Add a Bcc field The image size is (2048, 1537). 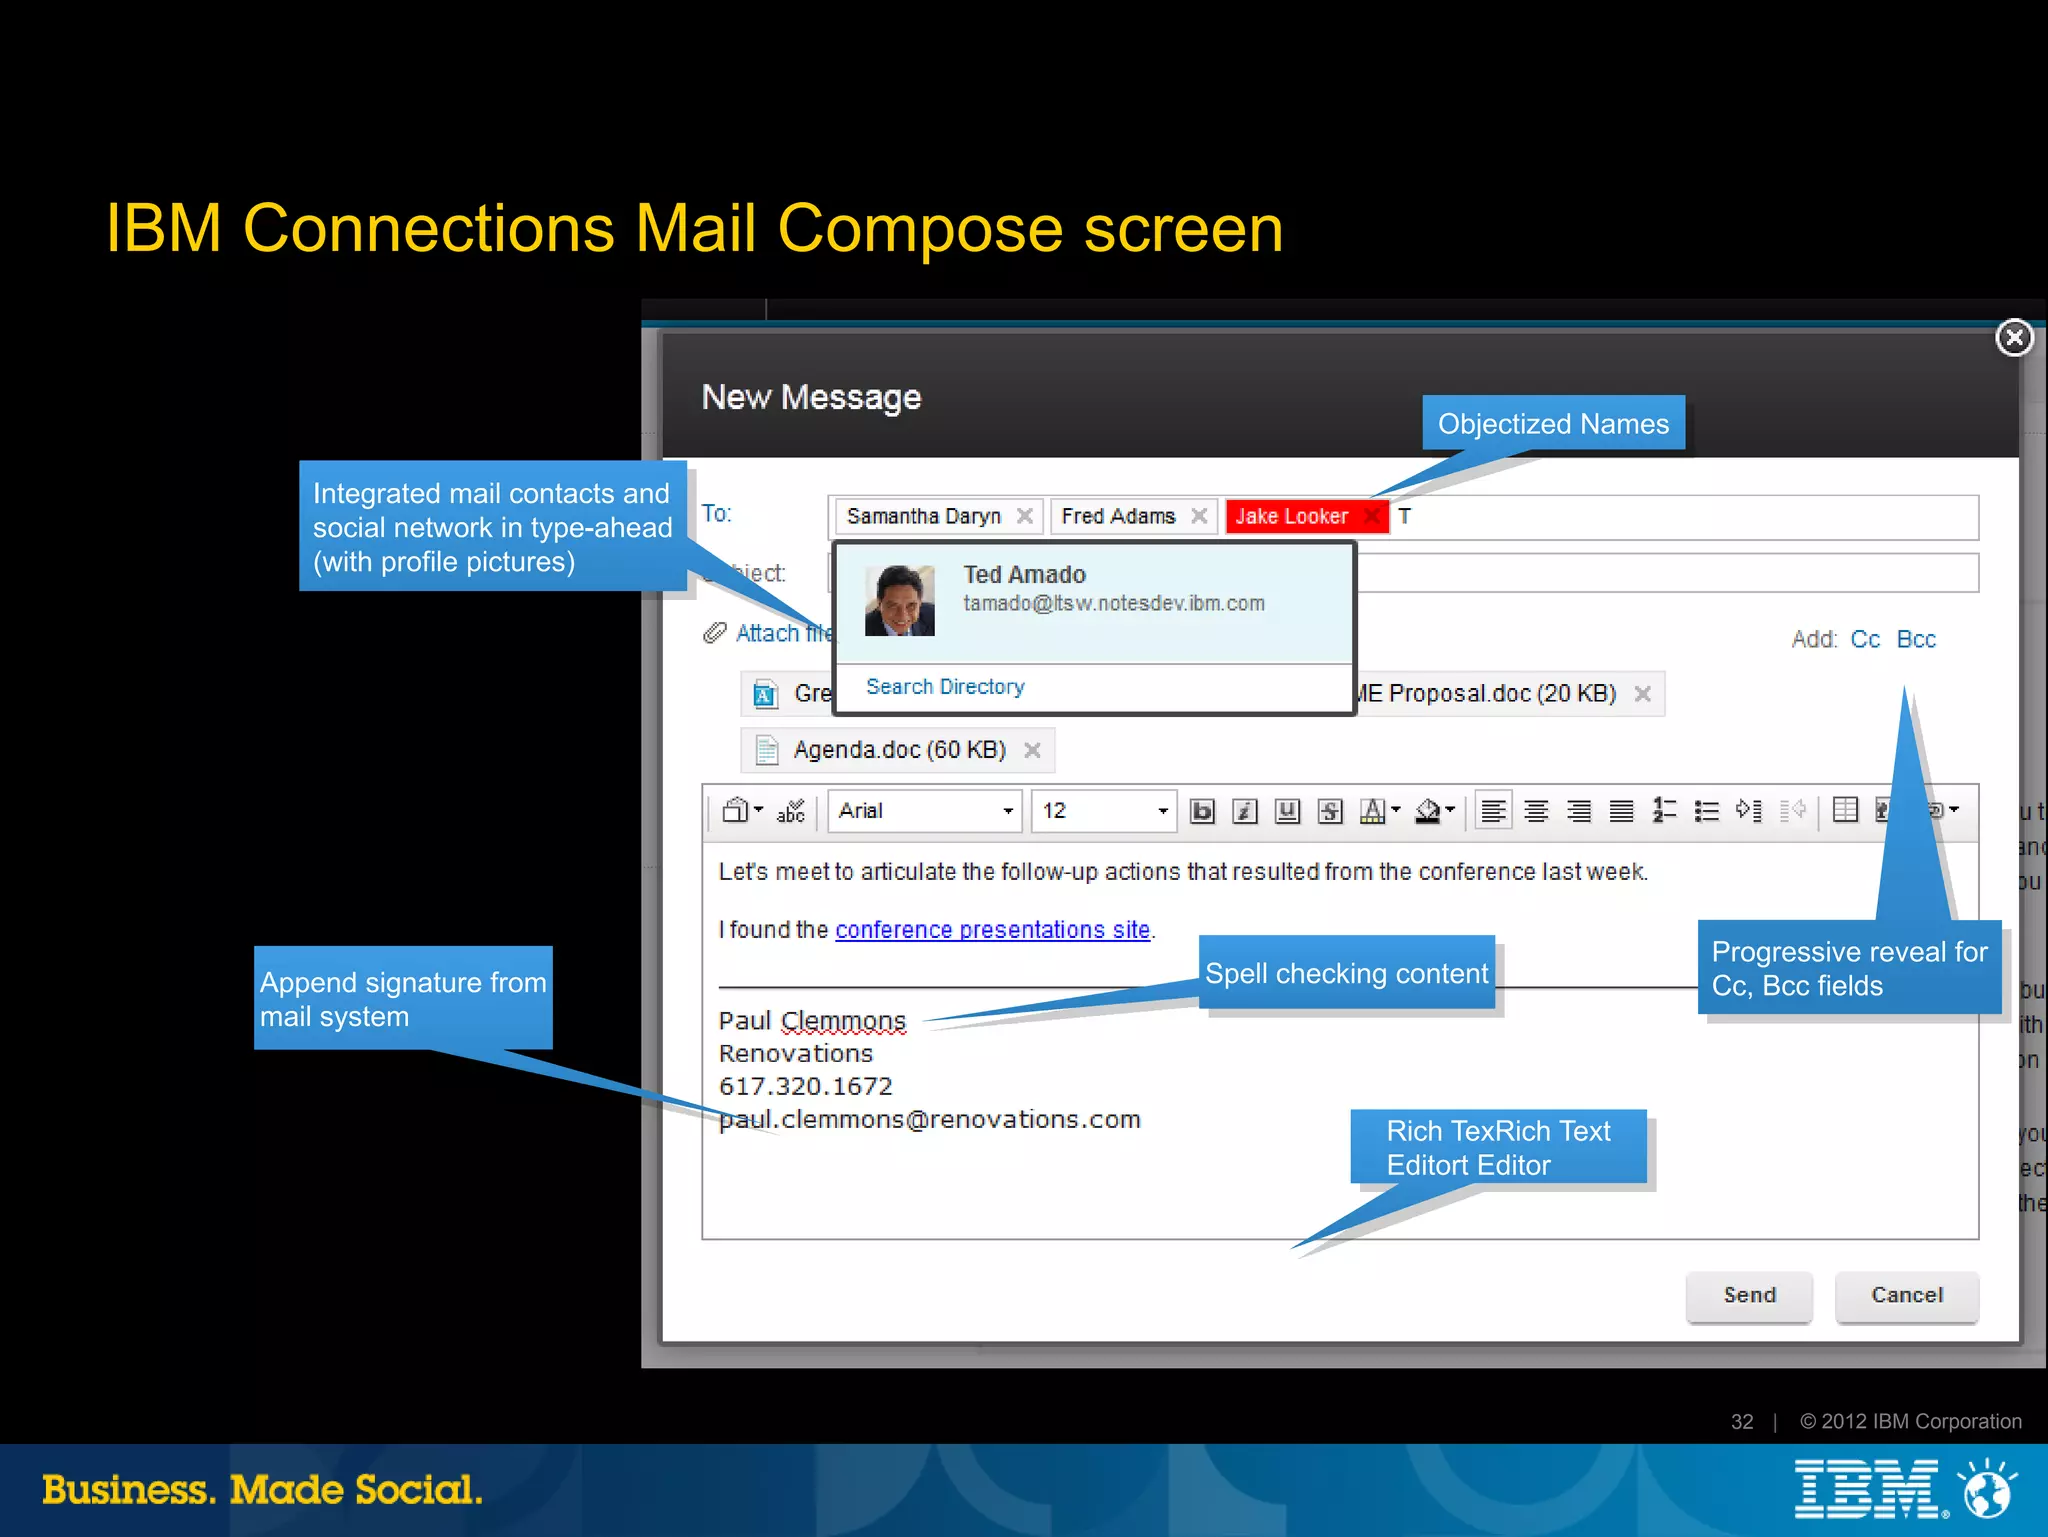pyautogui.click(x=1916, y=639)
